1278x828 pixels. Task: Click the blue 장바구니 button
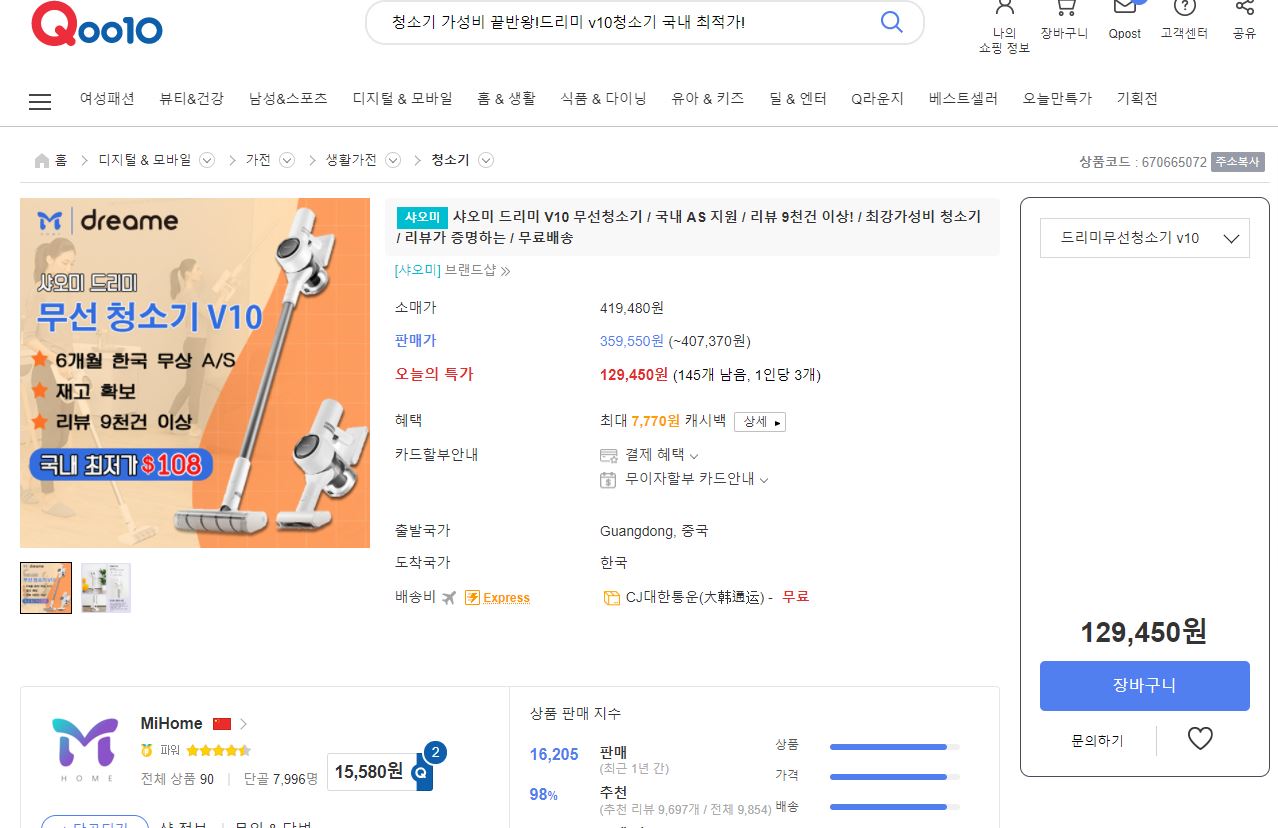click(1145, 686)
